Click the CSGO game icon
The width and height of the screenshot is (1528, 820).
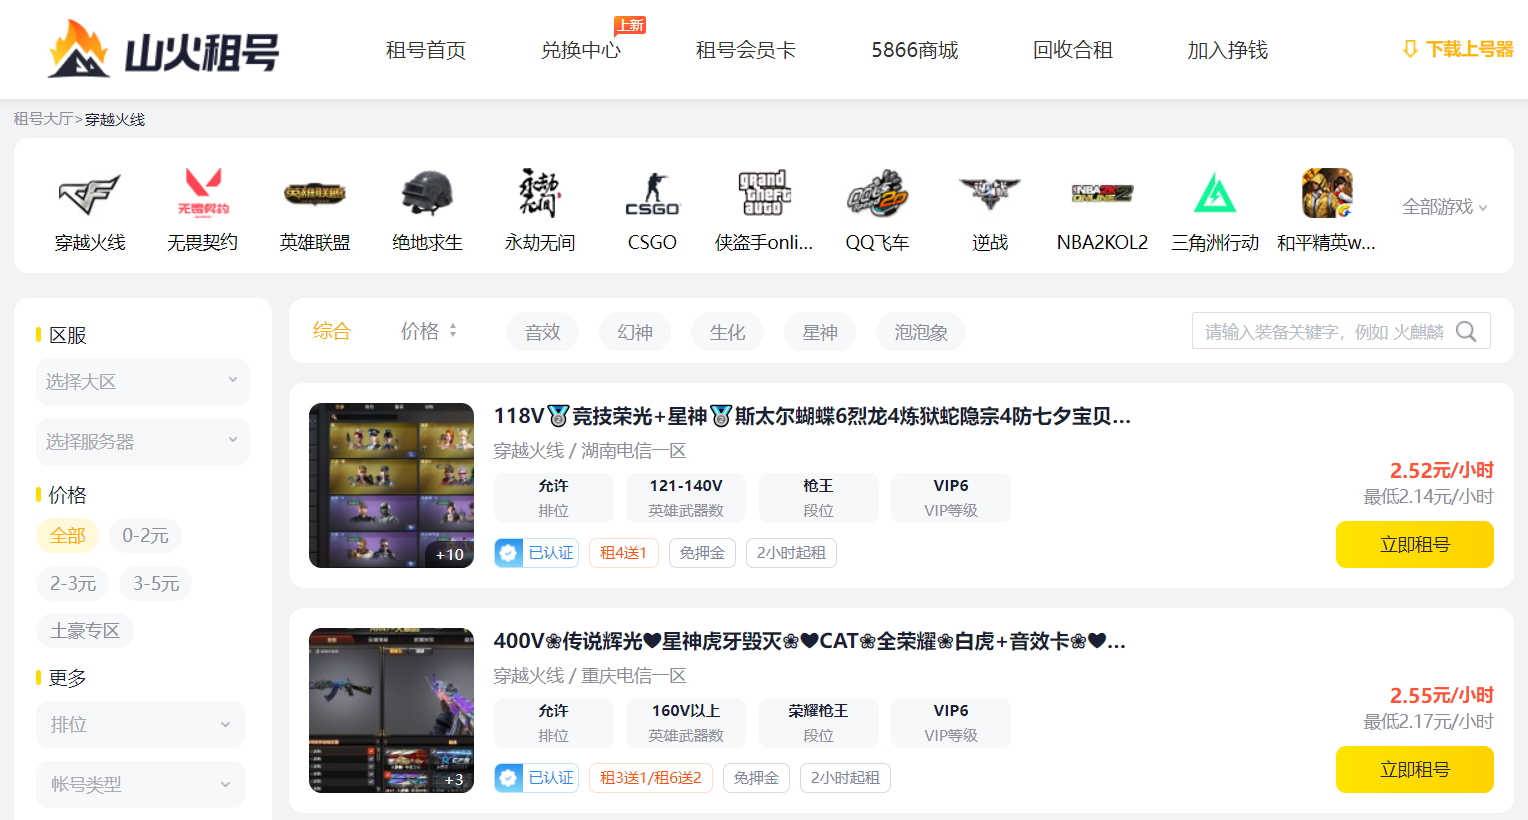click(652, 194)
